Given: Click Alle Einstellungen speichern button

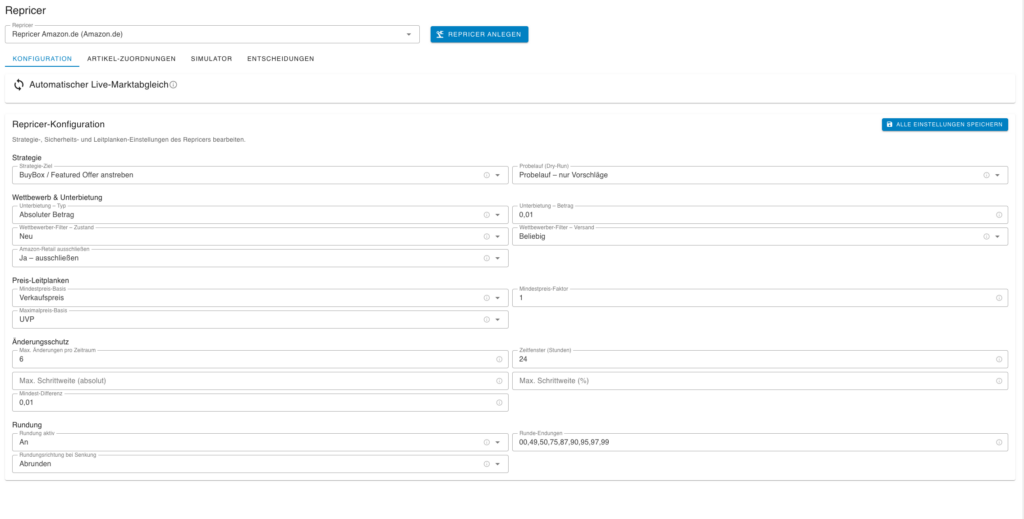Looking at the screenshot, I should (x=944, y=124).
